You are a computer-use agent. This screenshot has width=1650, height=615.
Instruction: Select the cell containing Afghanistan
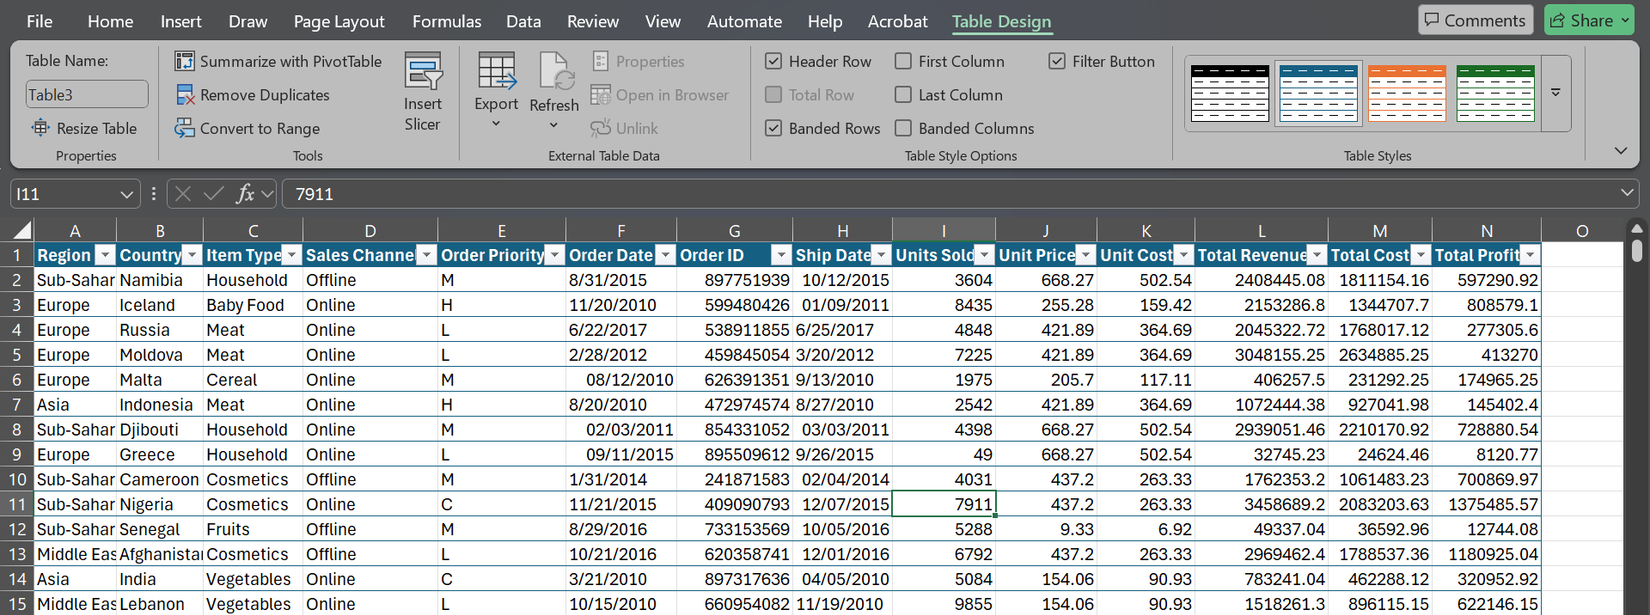point(159,554)
